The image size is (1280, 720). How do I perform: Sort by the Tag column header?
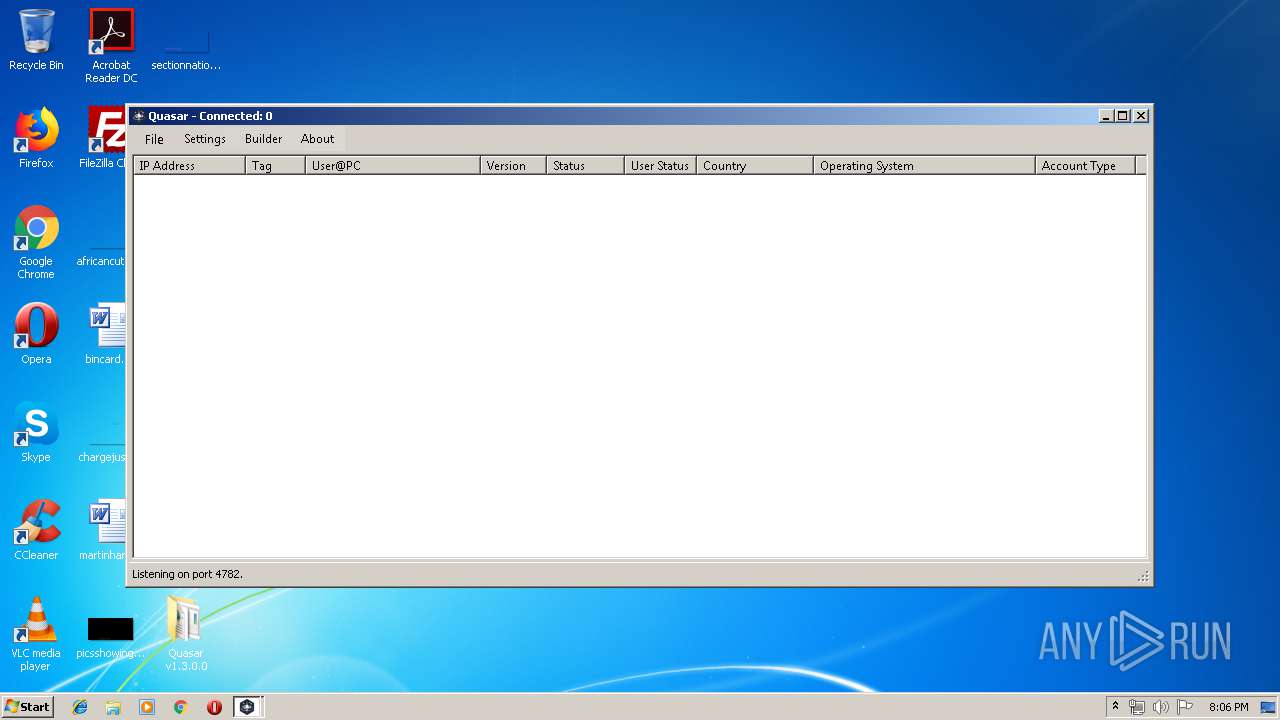pos(275,166)
